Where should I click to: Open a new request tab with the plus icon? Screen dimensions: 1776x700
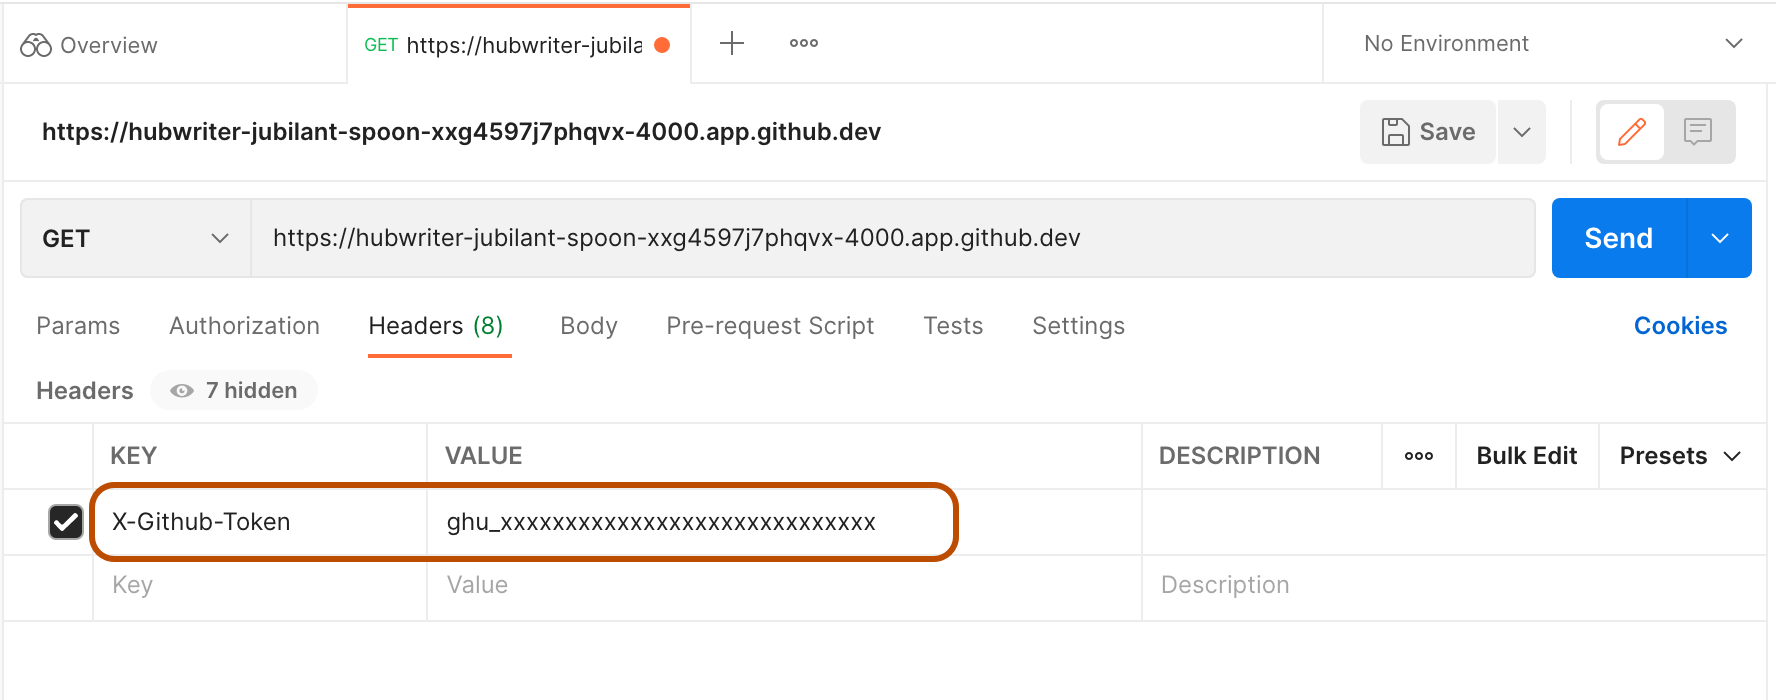731,43
